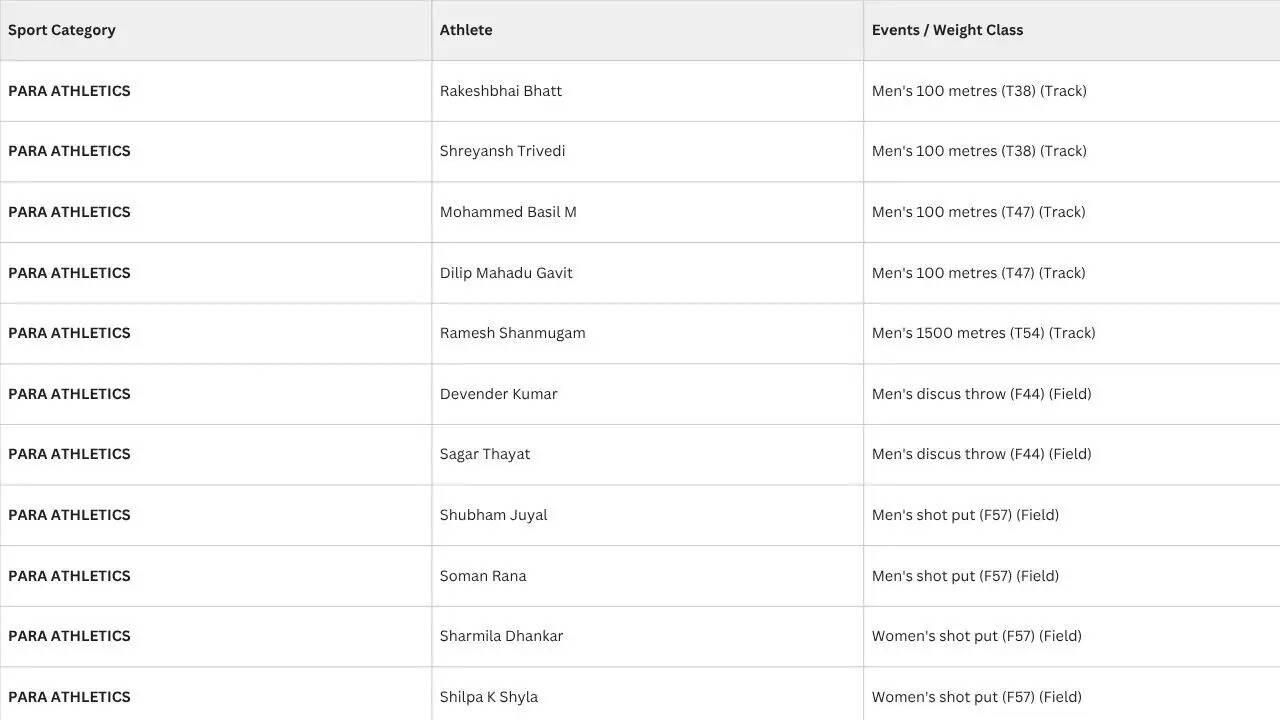Click the Mohammed Basil M name
Viewport: 1280px width, 720px height.
click(508, 212)
